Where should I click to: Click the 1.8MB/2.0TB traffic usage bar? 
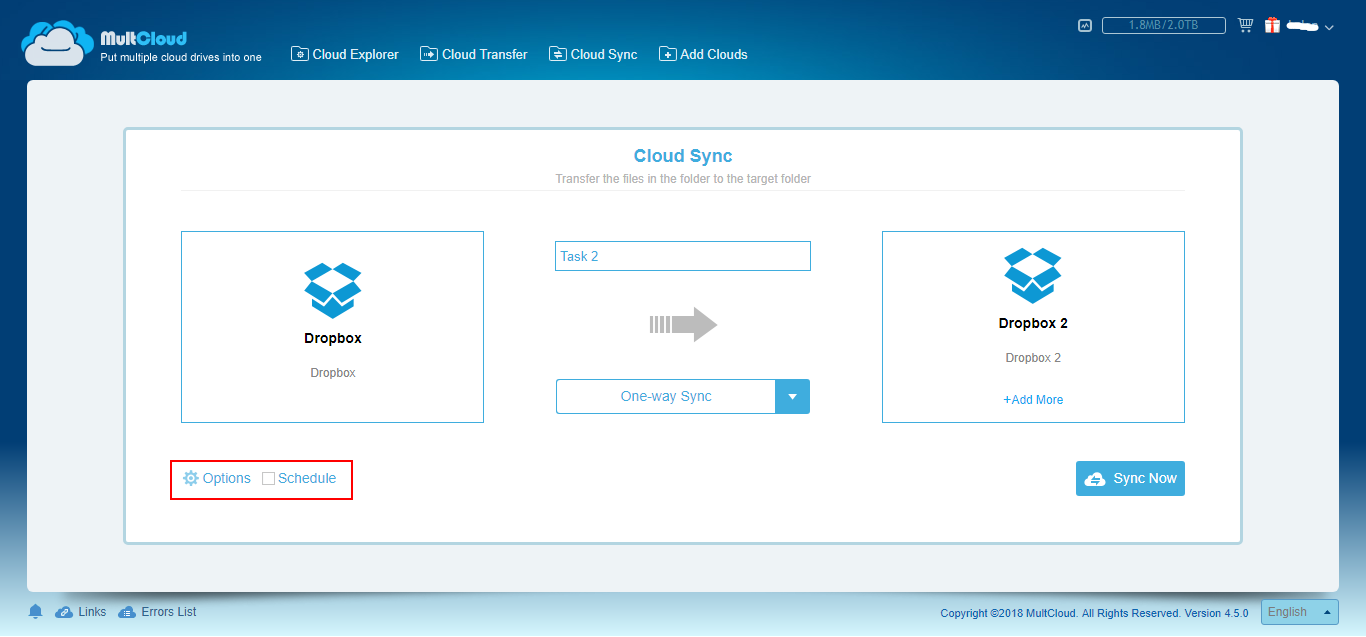coord(1163,26)
